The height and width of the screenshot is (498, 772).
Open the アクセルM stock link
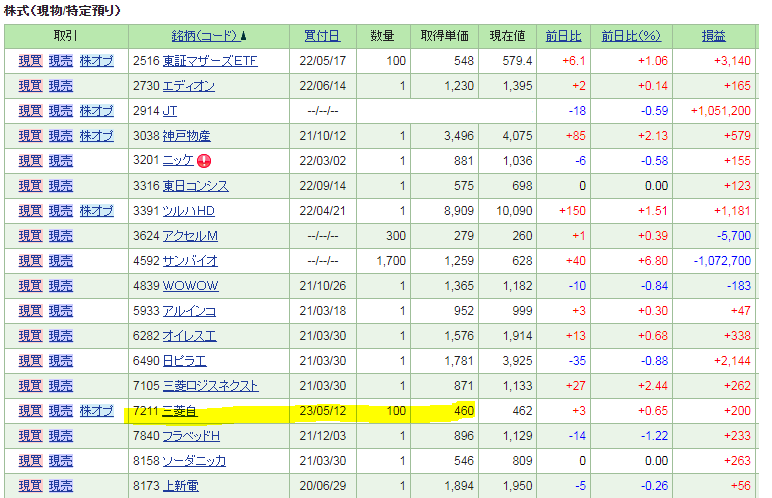(190, 236)
